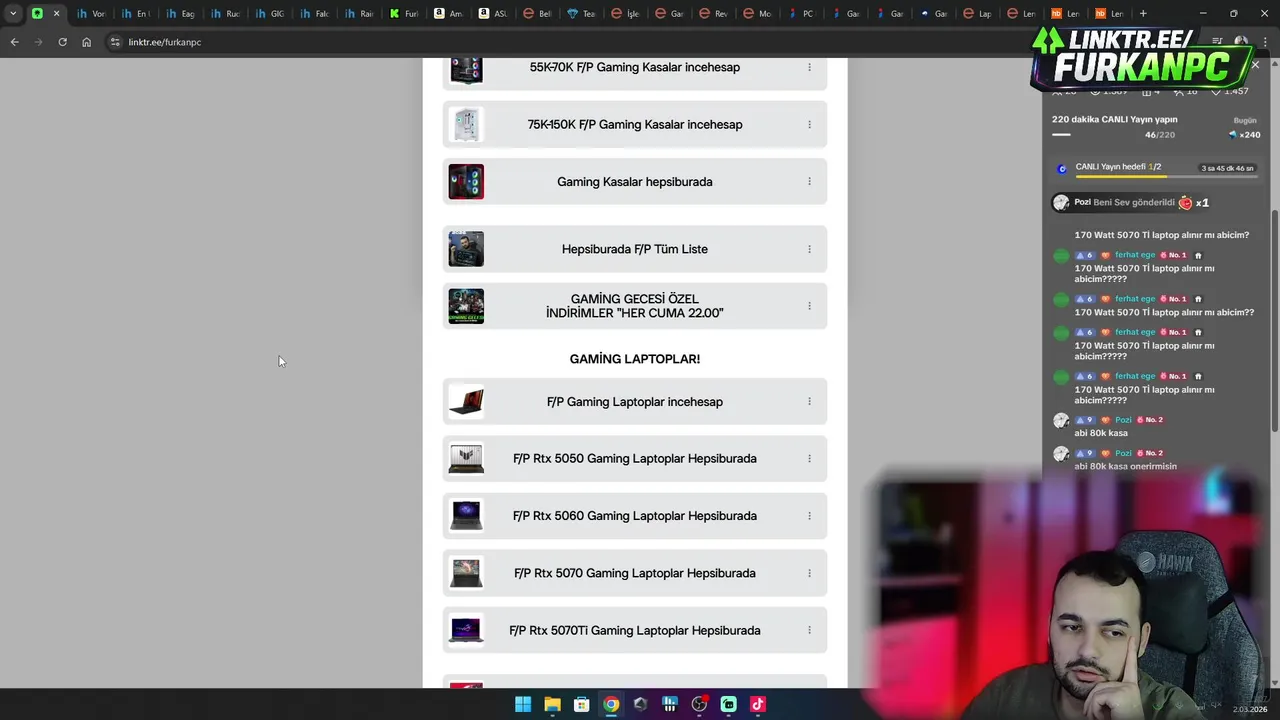Open F/P Gaming Laptoplar incehesap link
Viewport: 1280px width, 720px height.
(635, 402)
